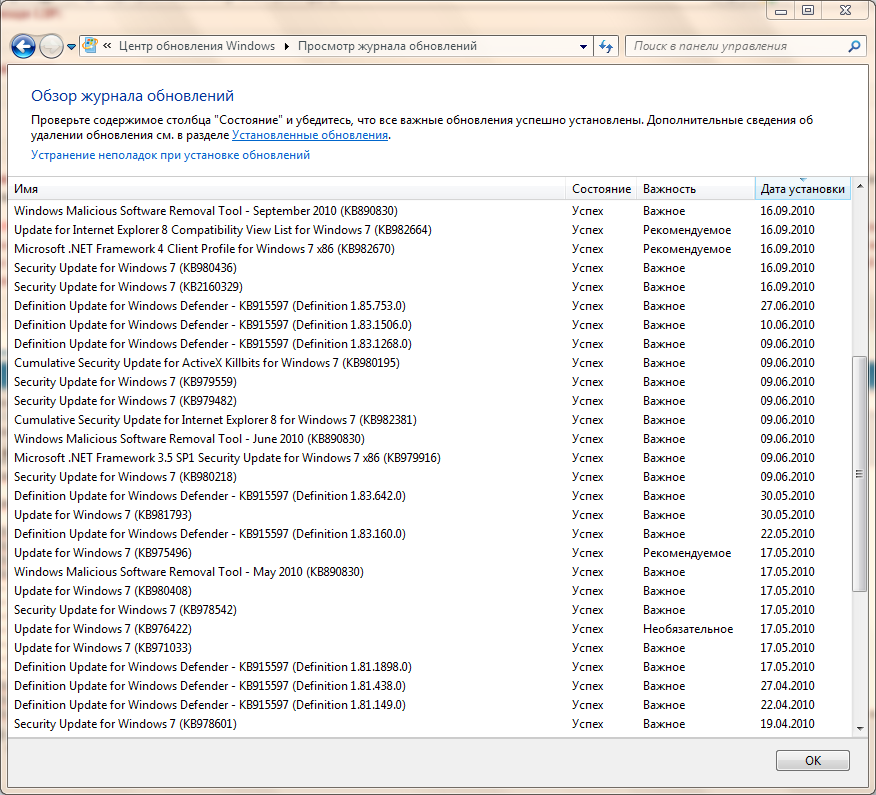Click the greyed Forward navigation button

click(x=51, y=46)
